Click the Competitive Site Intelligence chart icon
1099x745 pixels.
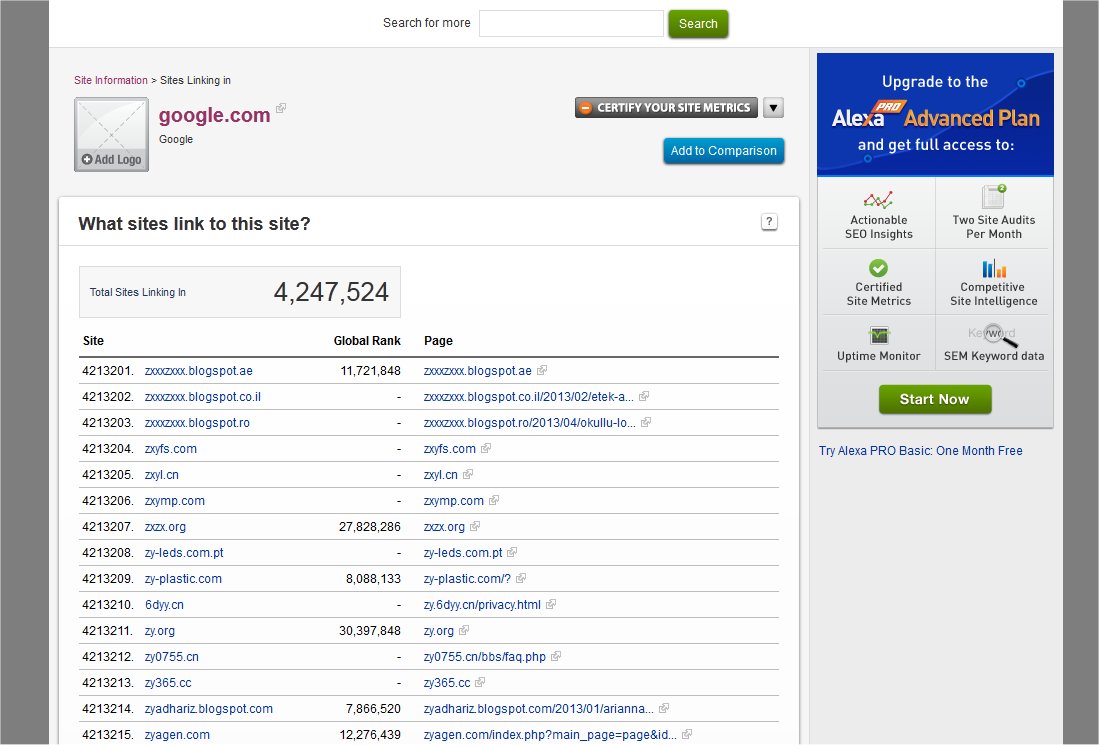[x=993, y=267]
